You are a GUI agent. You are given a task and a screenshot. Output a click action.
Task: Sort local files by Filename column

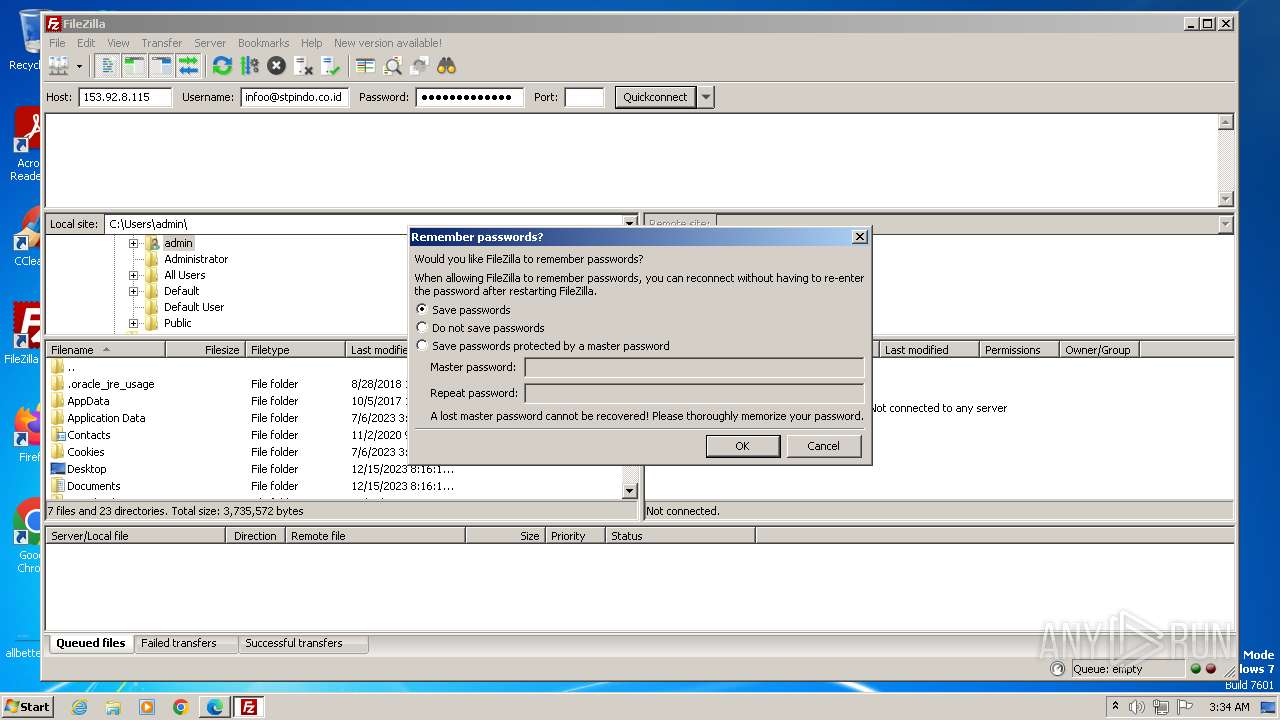coord(105,350)
